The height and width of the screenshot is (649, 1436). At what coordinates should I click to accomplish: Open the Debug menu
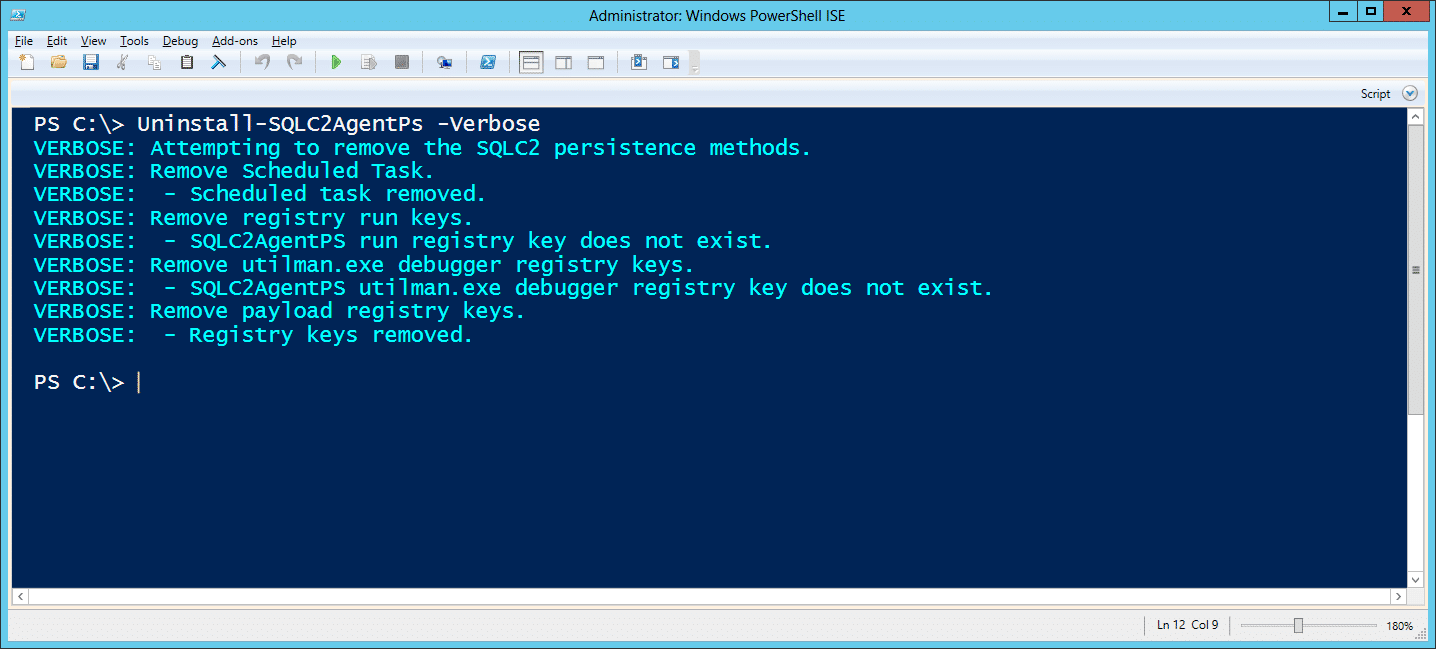(180, 41)
